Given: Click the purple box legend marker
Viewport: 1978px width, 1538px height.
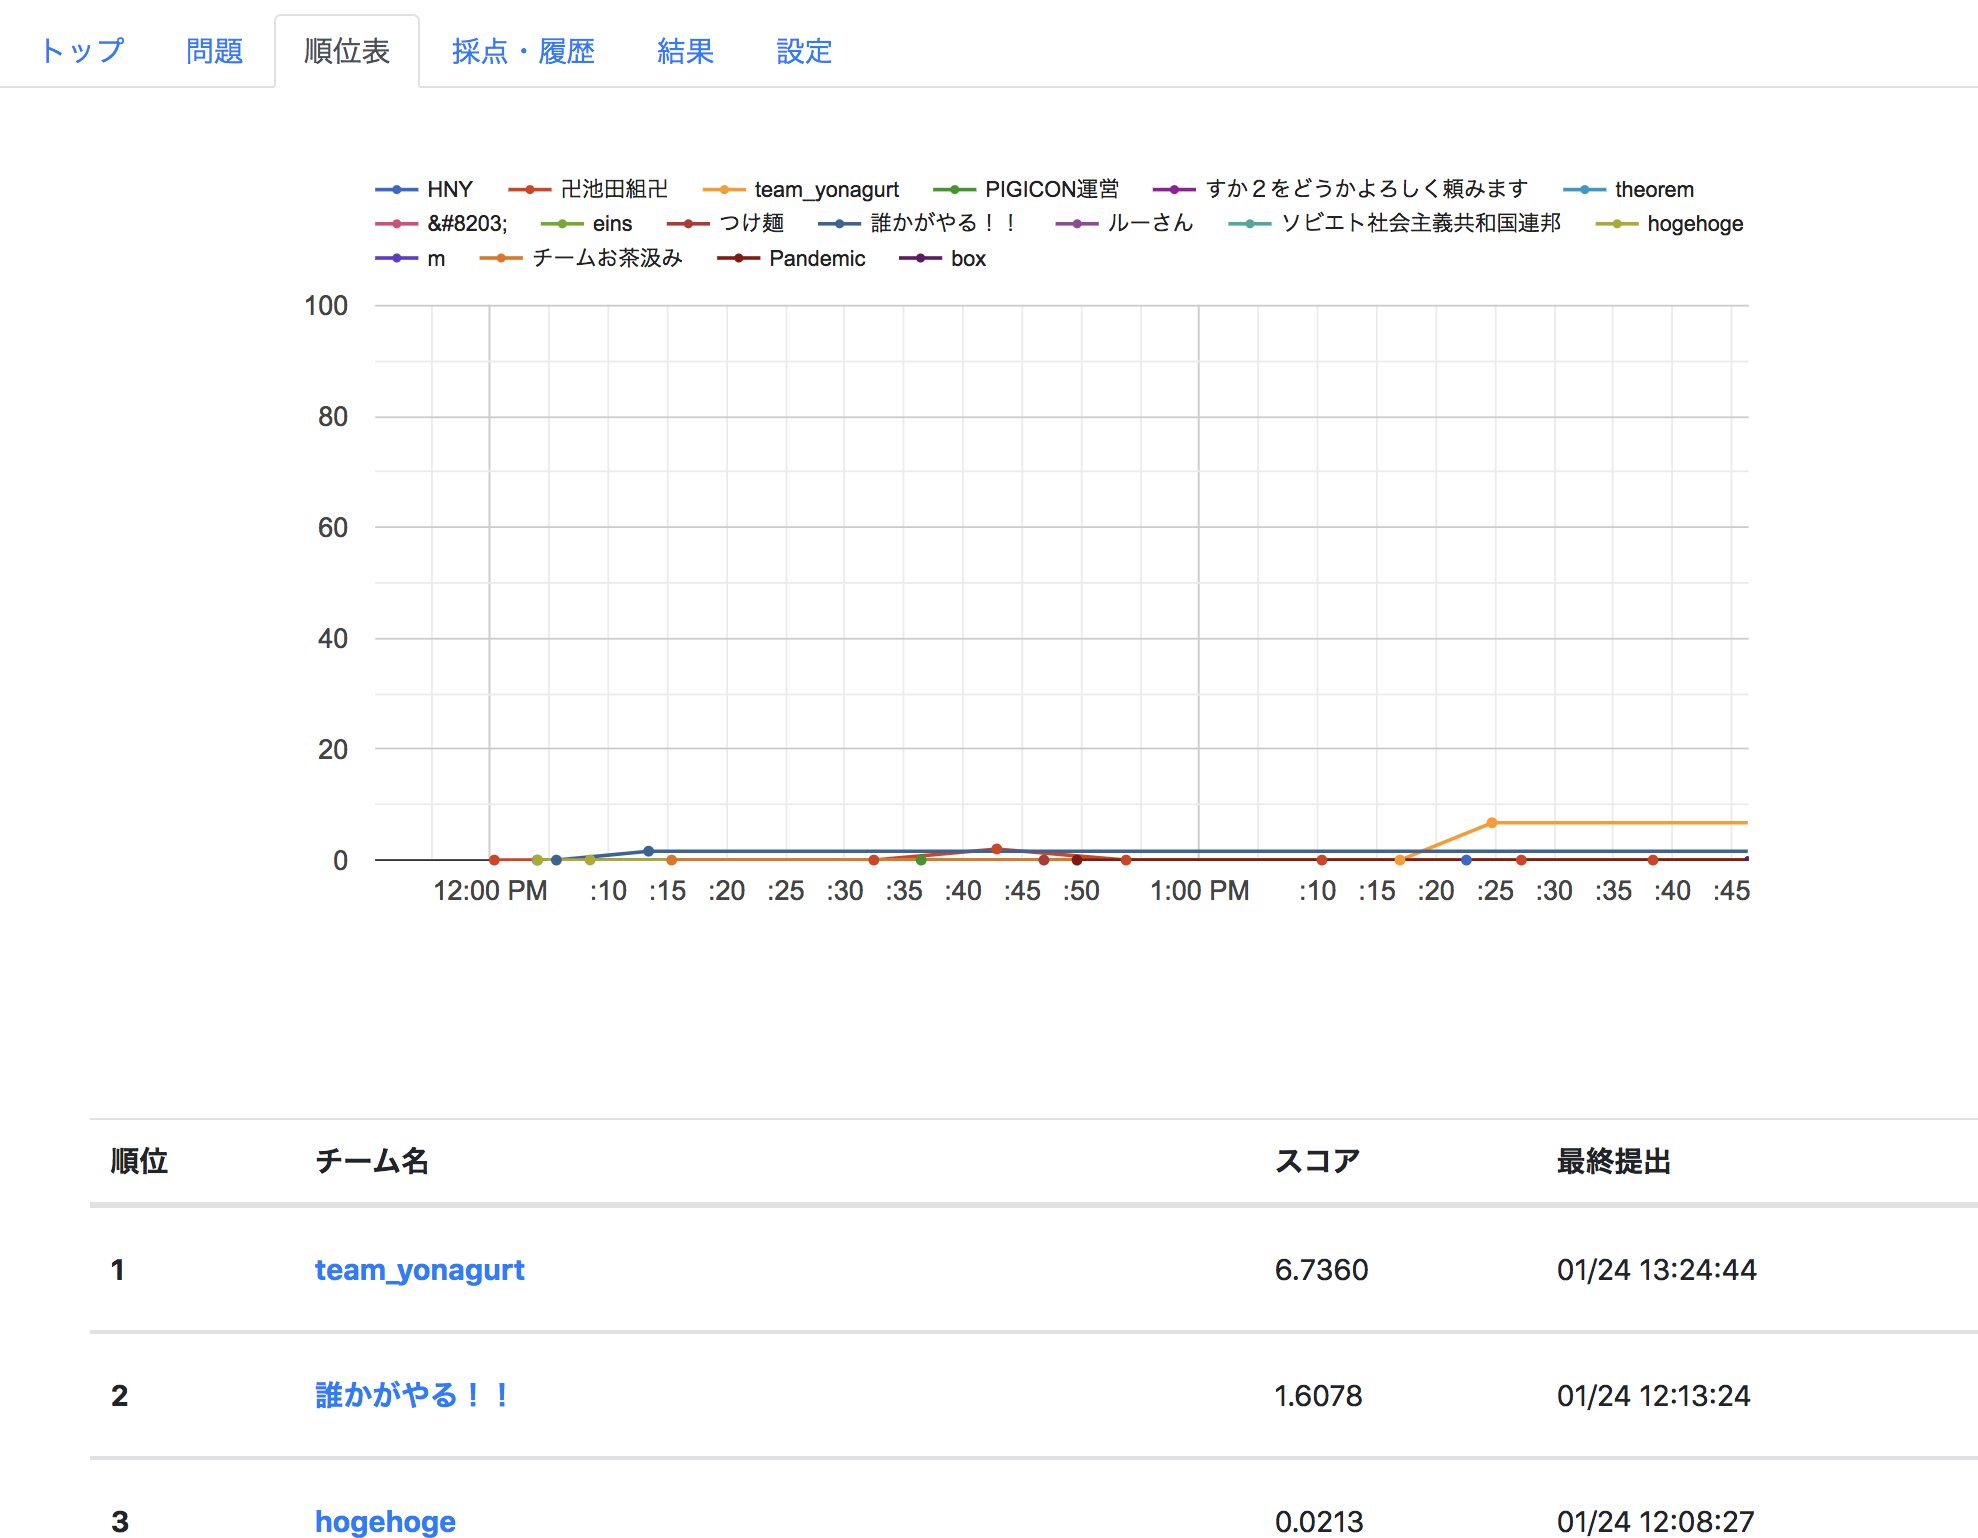Looking at the screenshot, I should pos(920,258).
